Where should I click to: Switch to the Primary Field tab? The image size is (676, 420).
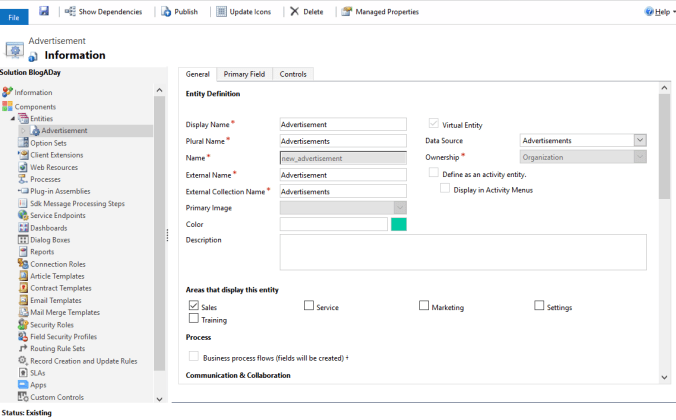point(244,74)
